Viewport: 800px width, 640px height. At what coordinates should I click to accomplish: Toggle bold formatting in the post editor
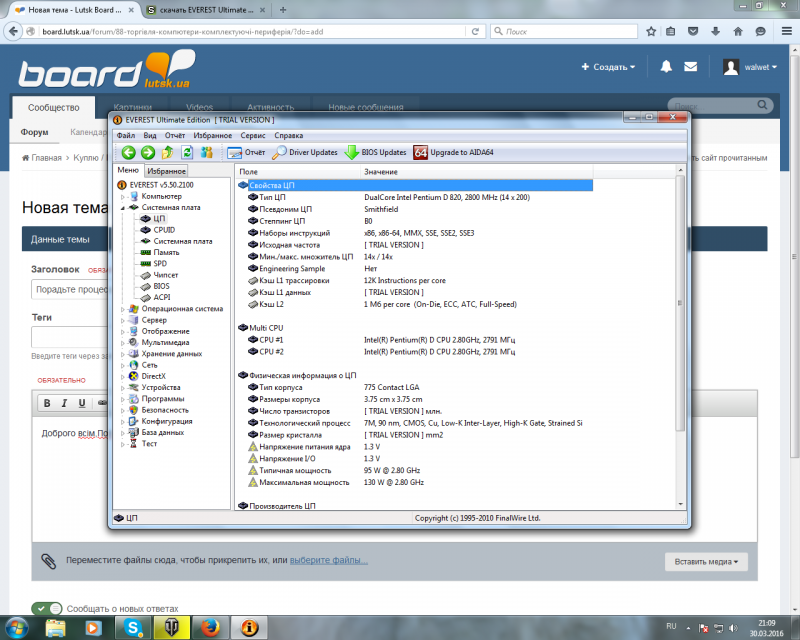47,403
